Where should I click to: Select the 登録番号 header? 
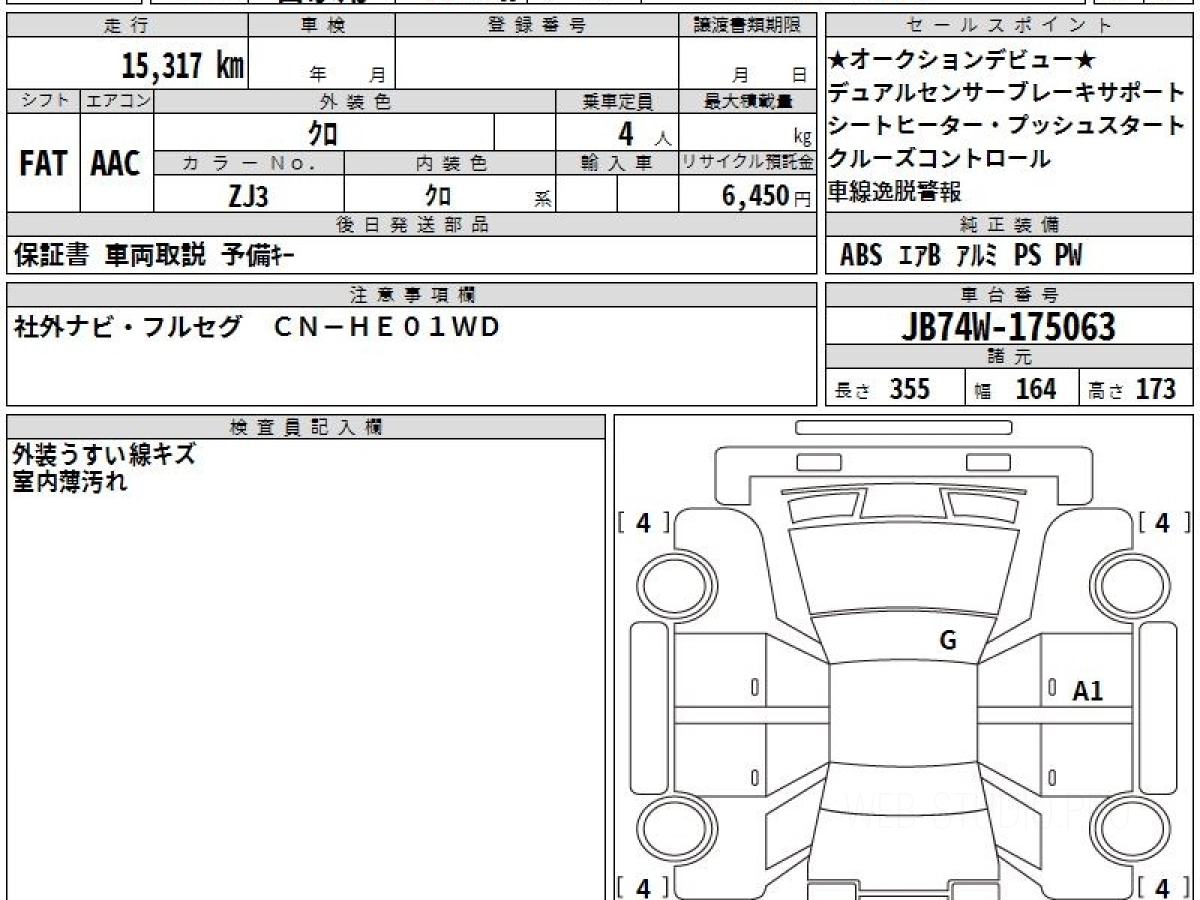(x=537, y=26)
